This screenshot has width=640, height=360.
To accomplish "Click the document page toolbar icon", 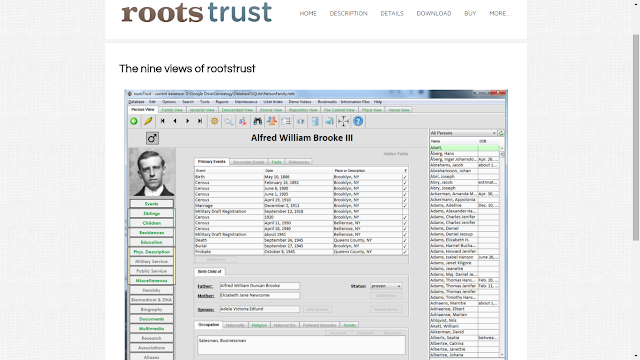I will [x=315, y=121].
